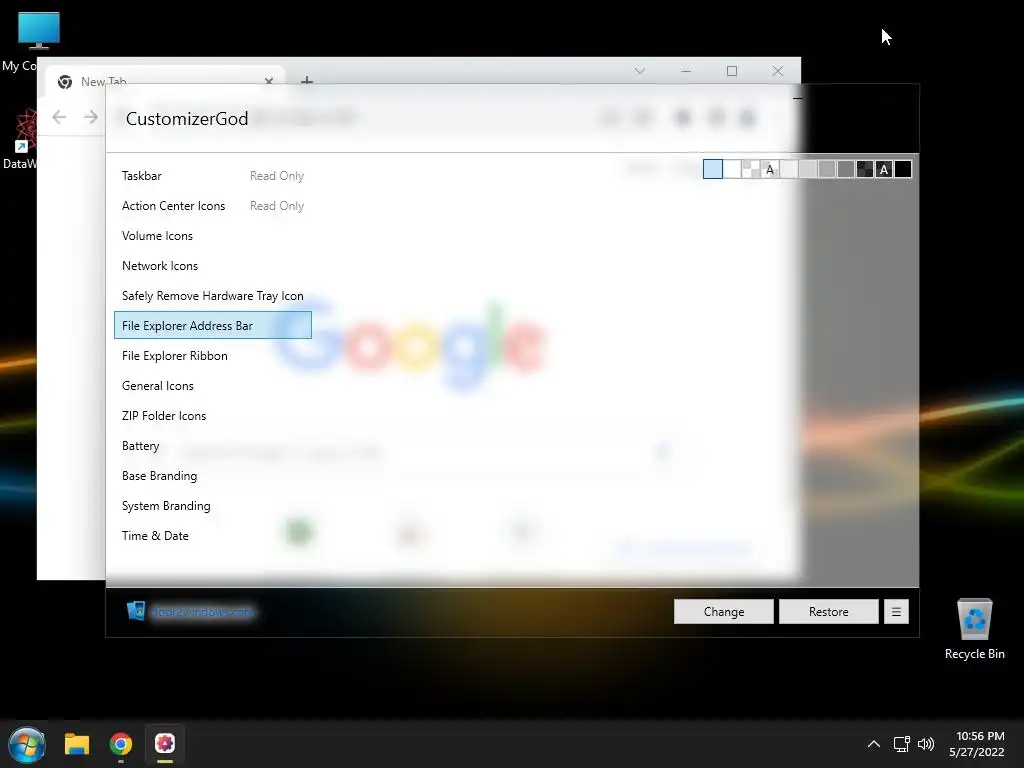
Task: Maximize the Chrome window
Action: [x=732, y=71]
